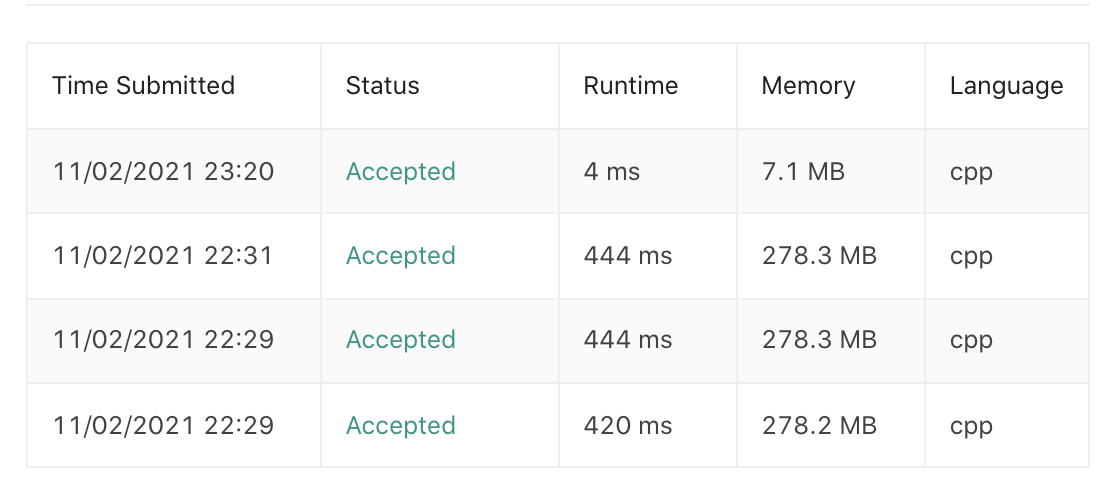Open the Accepted submission from 23:20
Viewport: 1120px width, 500px height.
401,171
